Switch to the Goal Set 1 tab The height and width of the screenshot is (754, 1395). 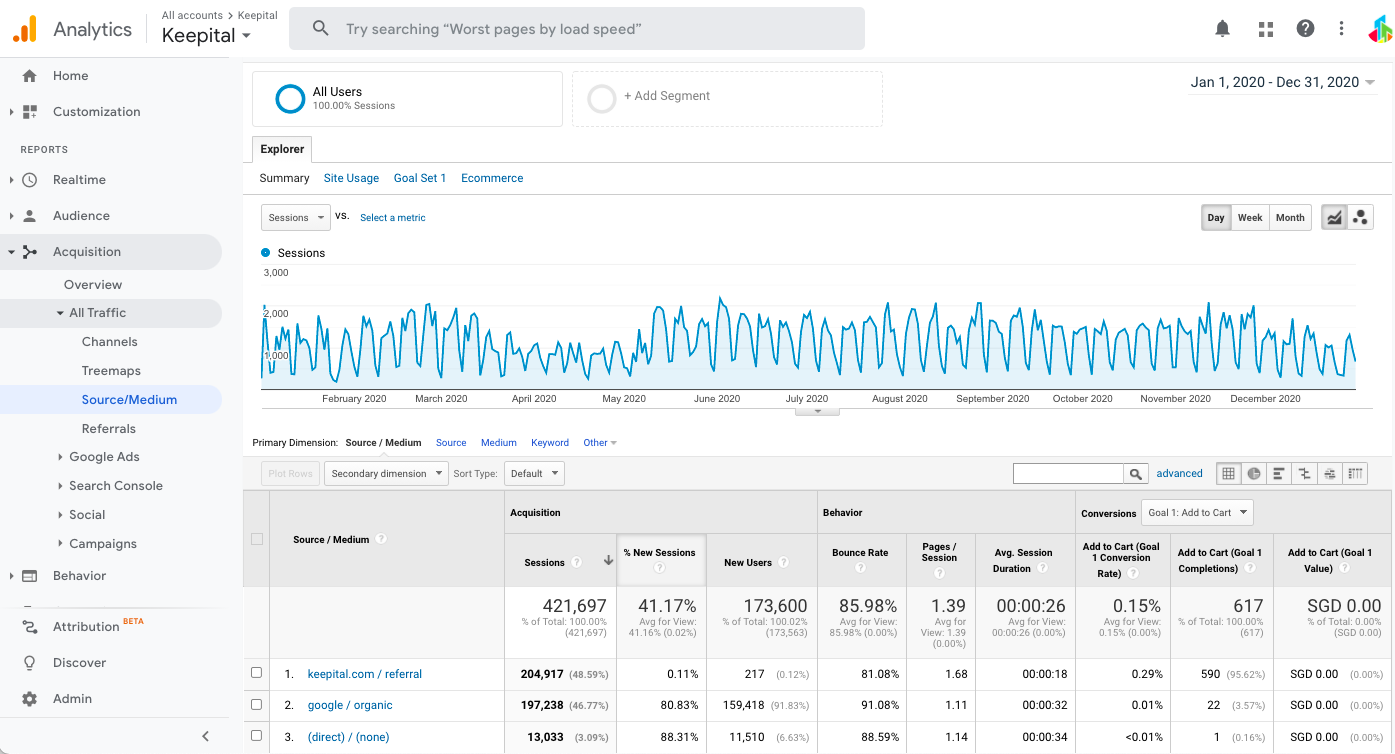[420, 178]
